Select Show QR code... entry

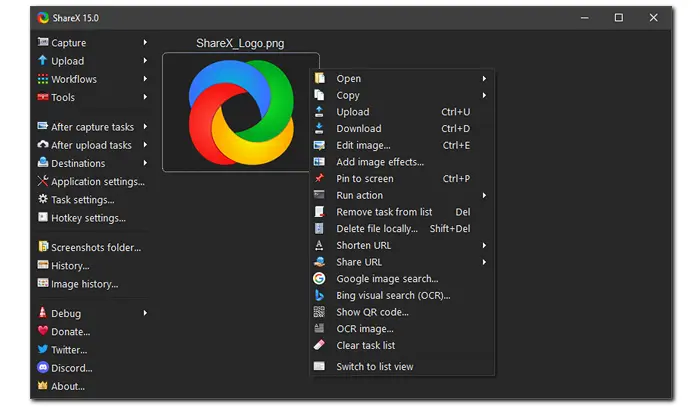tap(402, 312)
